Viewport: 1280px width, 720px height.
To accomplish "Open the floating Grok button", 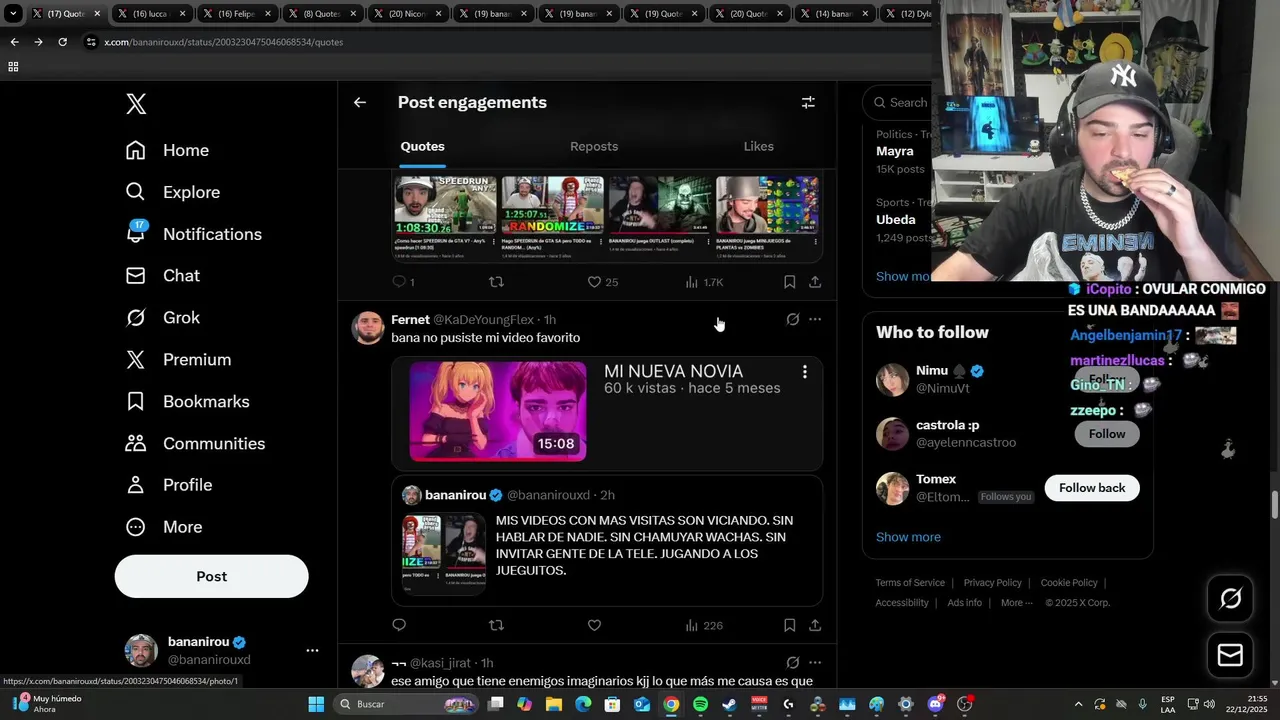I will 1230,598.
